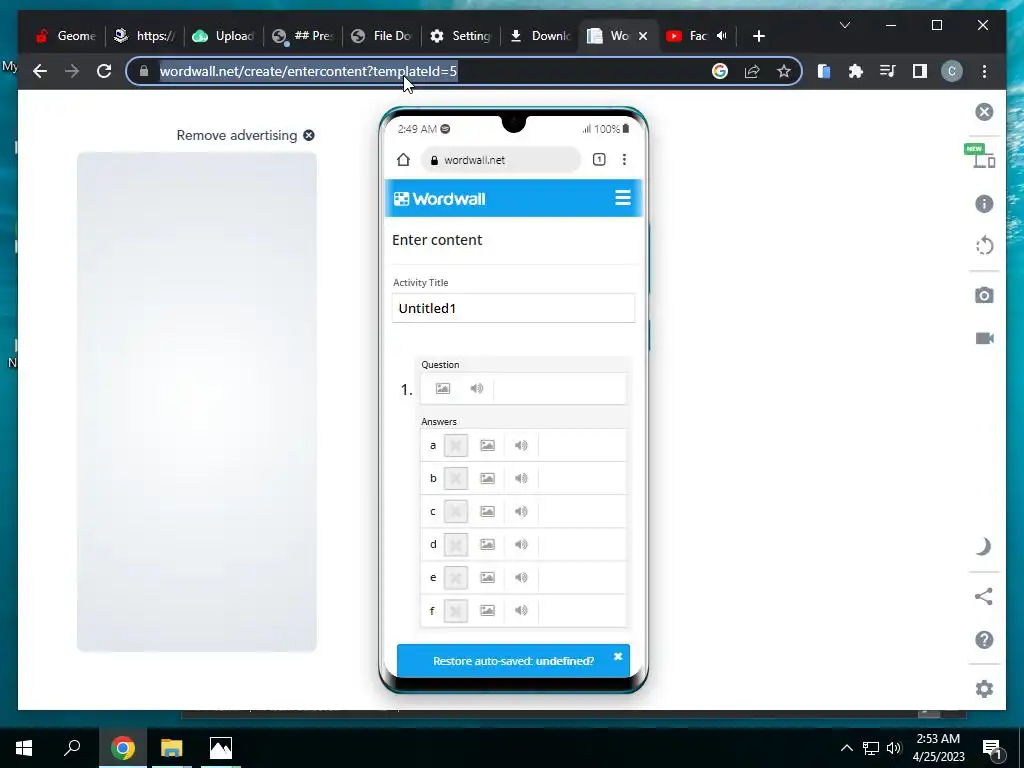Open the taskbar volume control
Viewport: 1024px width, 768px height.
pos(894,748)
